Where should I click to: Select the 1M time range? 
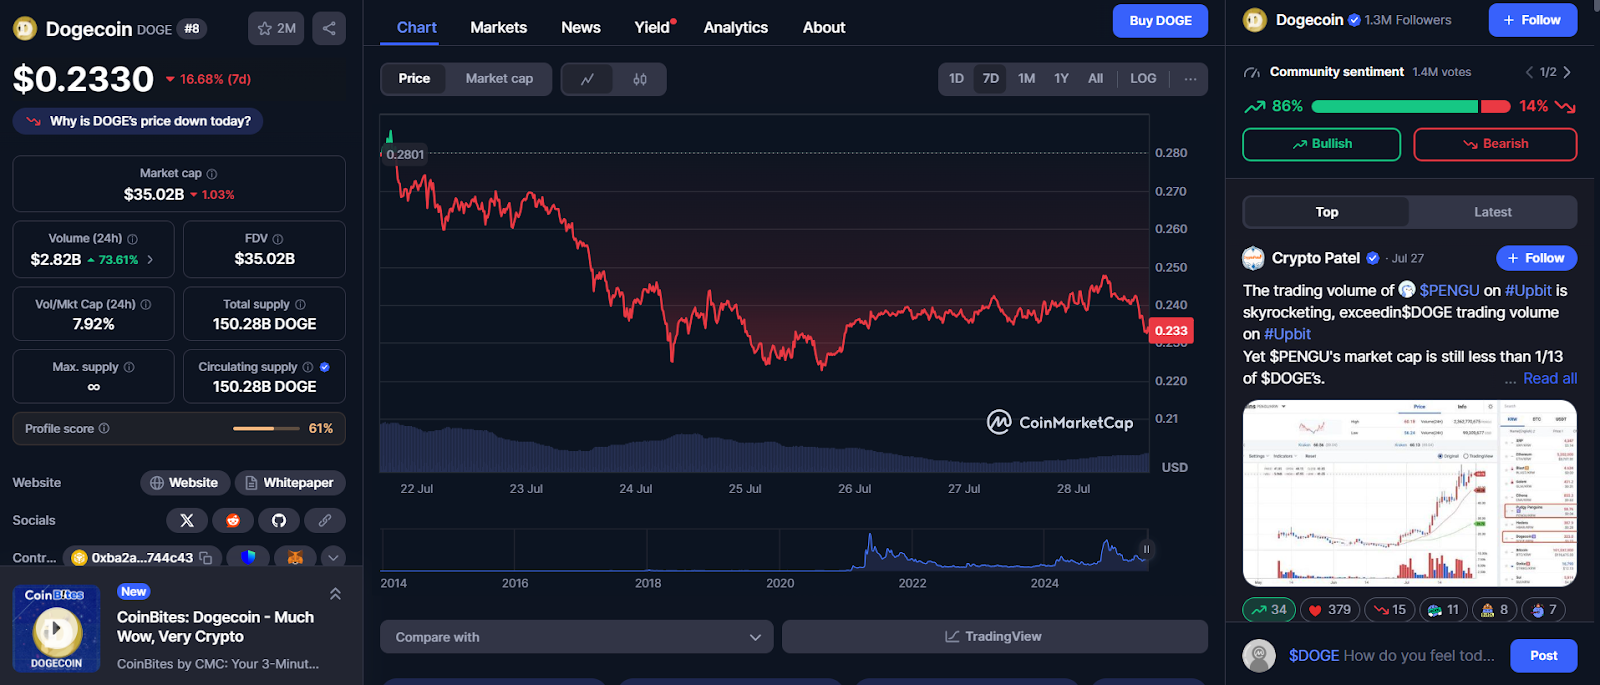tap(1026, 79)
